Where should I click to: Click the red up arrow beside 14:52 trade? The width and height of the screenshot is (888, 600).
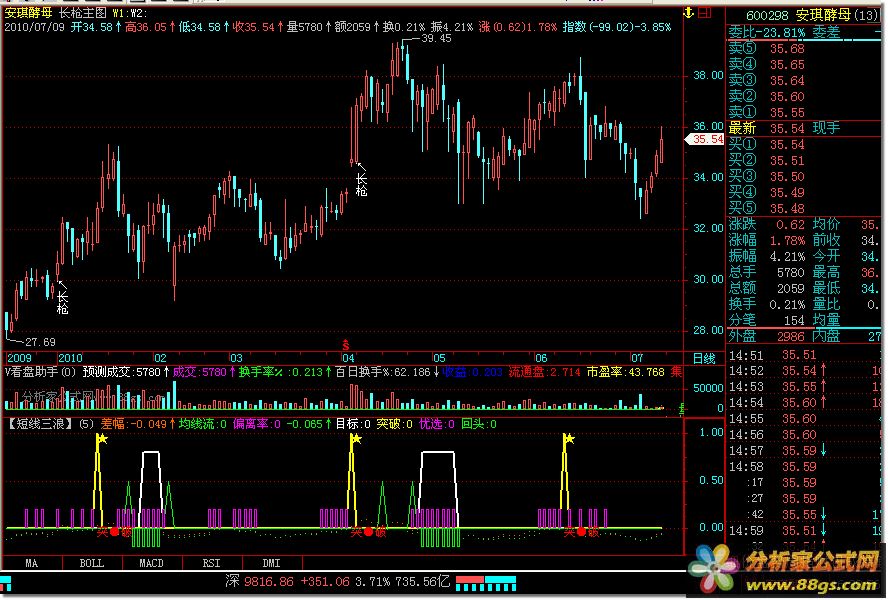click(x=823, y=371)
